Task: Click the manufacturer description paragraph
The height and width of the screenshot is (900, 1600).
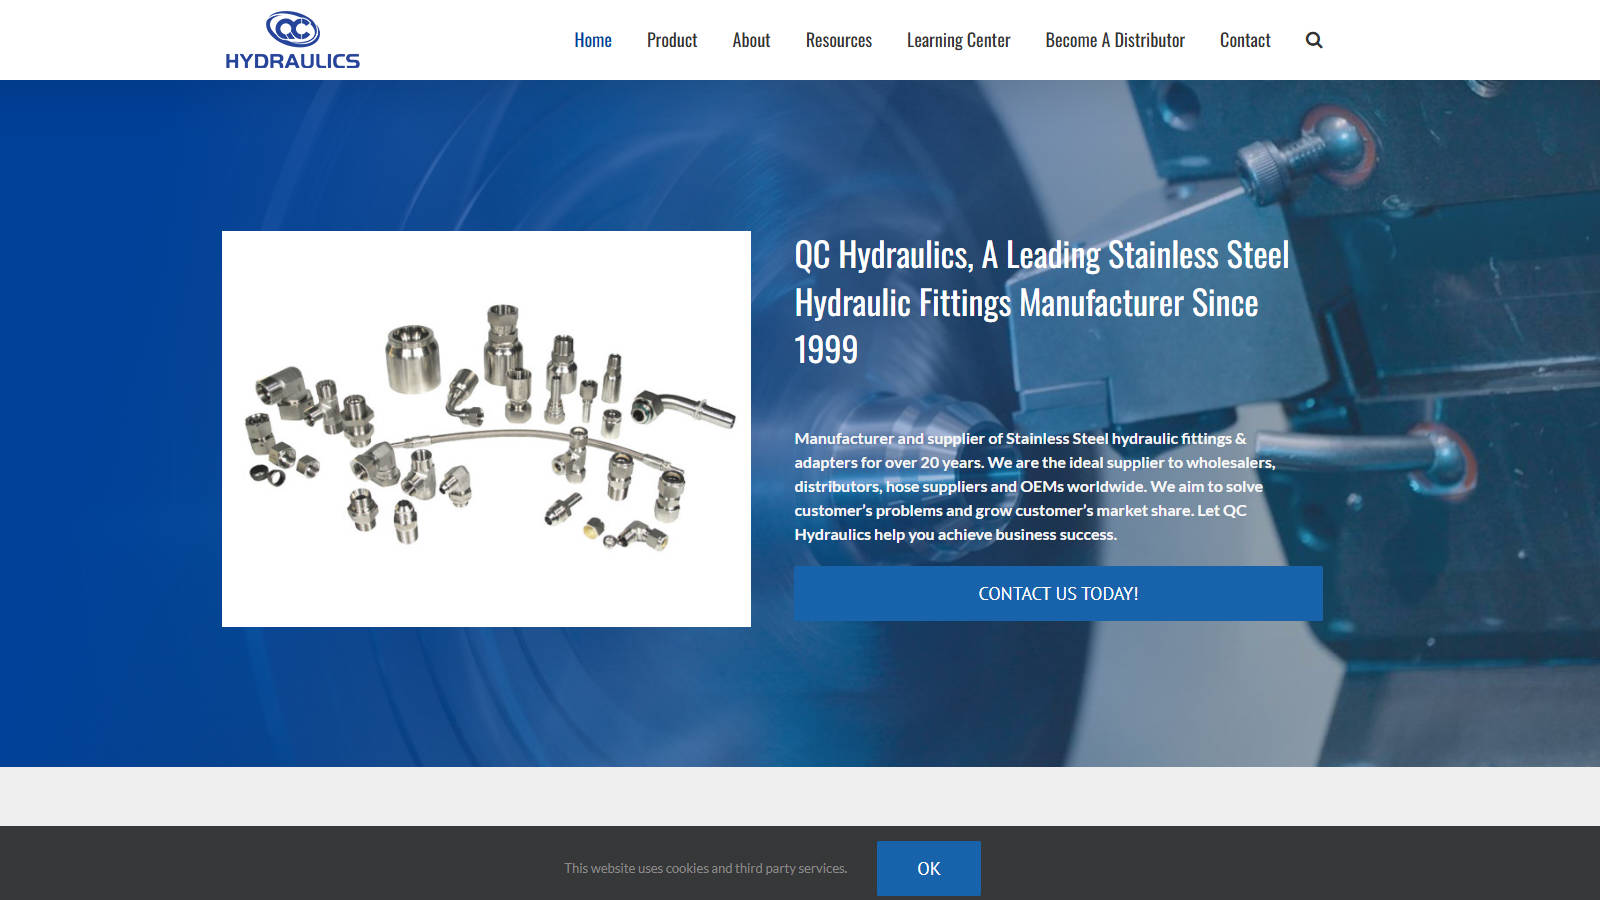Action: click(x=1035, y=486)
